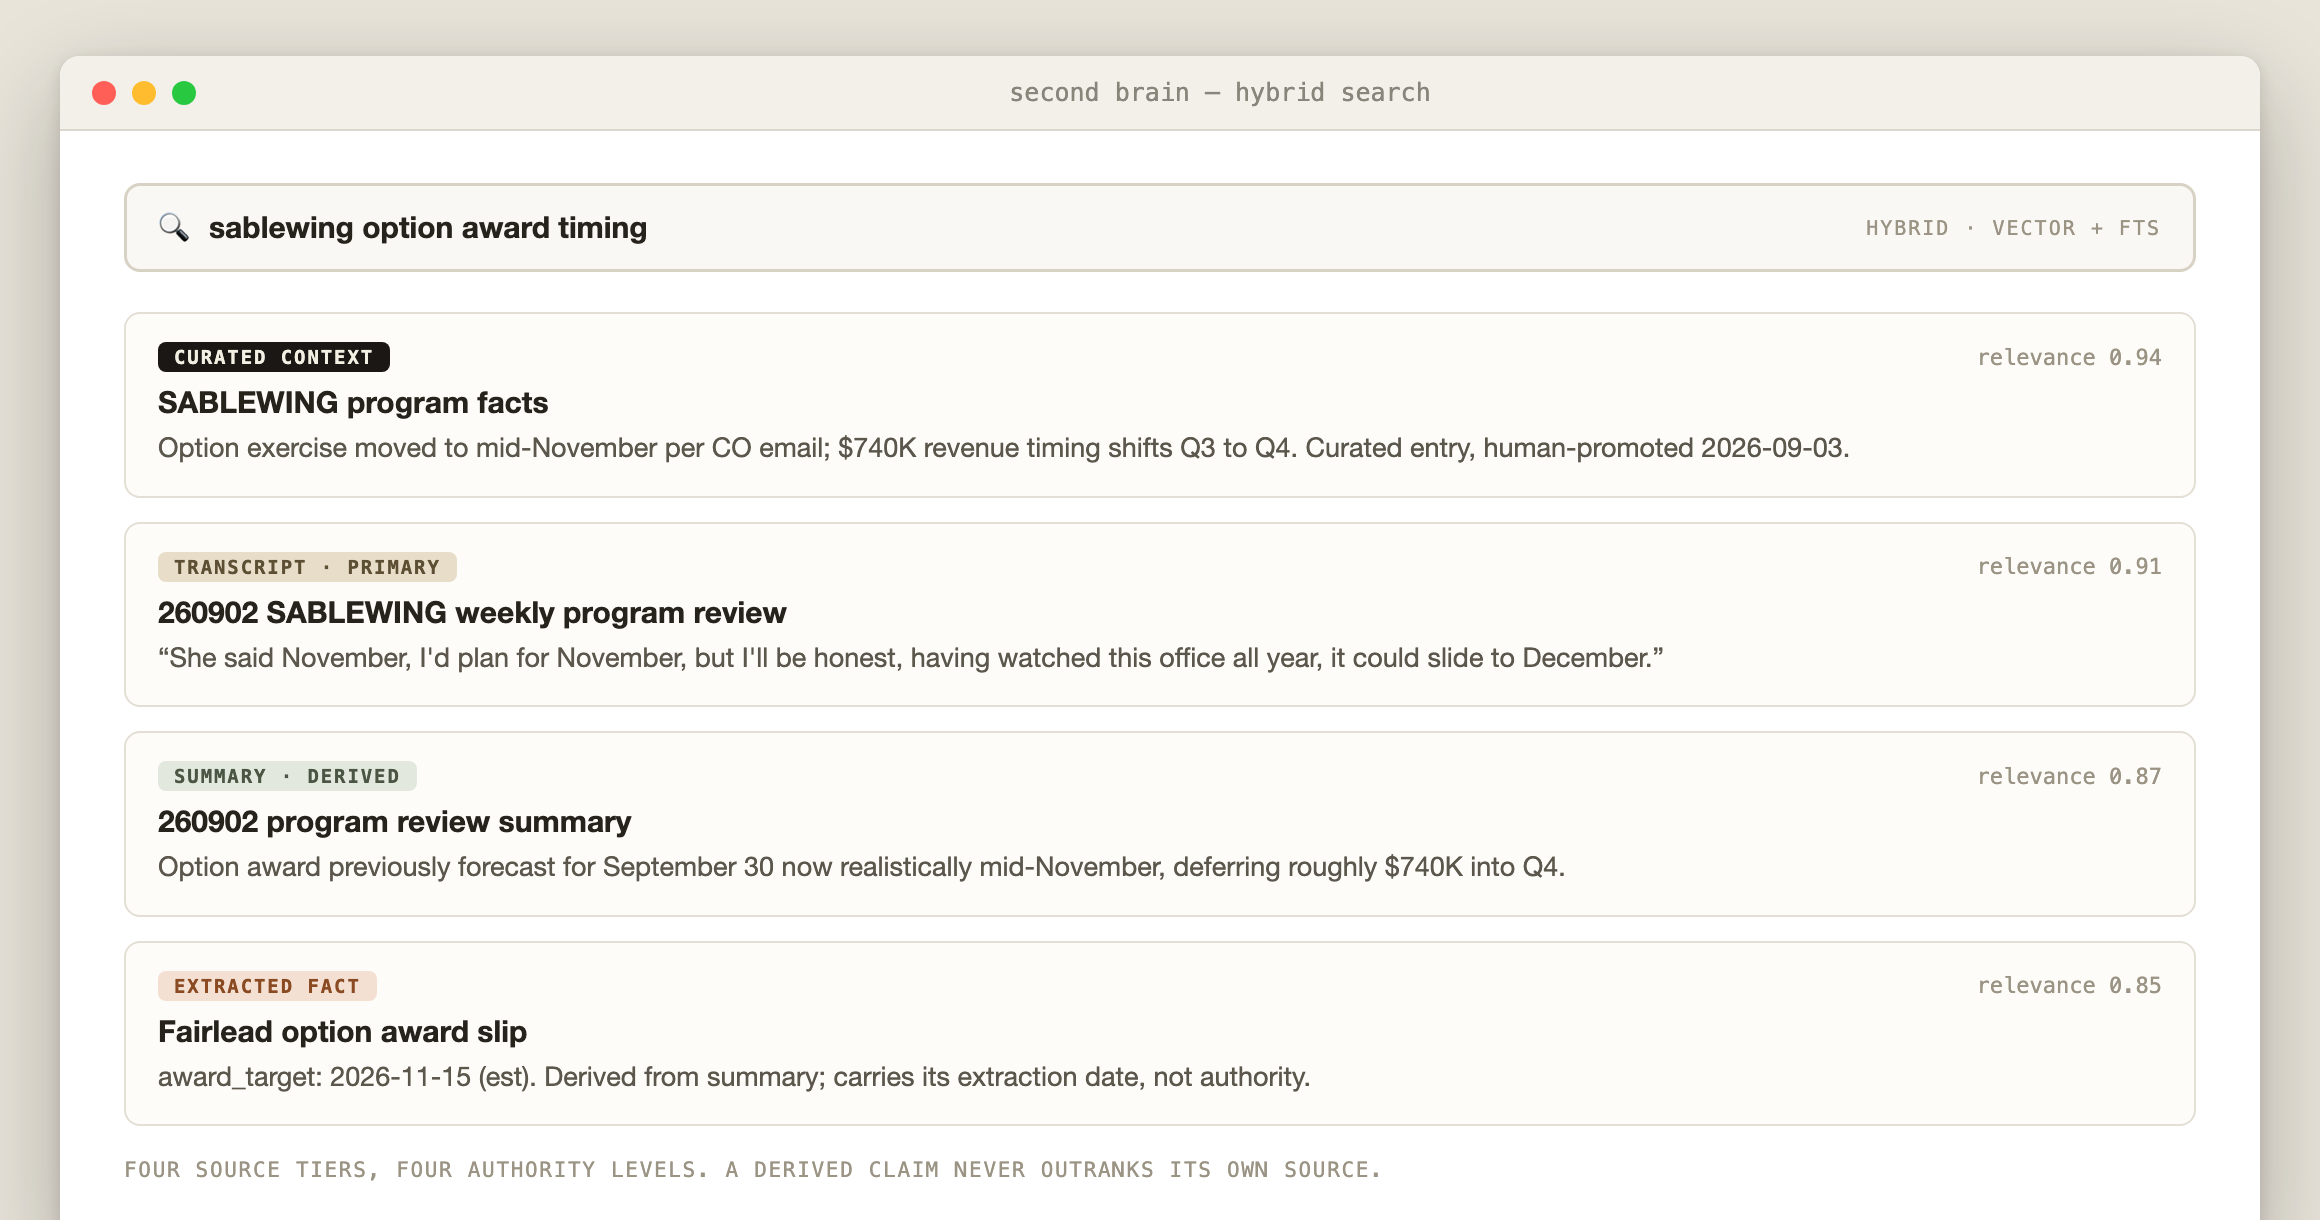The width and height of the screenshot is (2320, 1220).
Task: Click the CURATED CONTEXT badge
Action: tap(274, 357)
